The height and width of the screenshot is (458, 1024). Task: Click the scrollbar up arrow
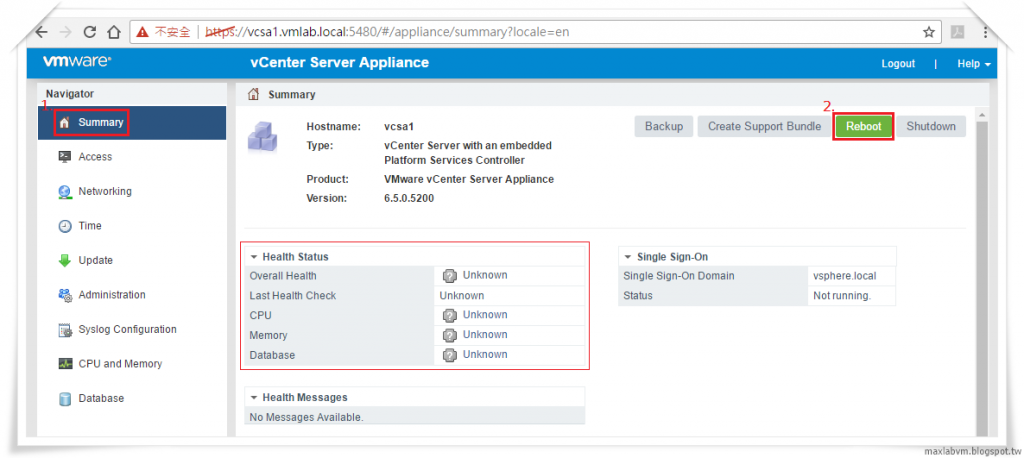coord(982,114)
